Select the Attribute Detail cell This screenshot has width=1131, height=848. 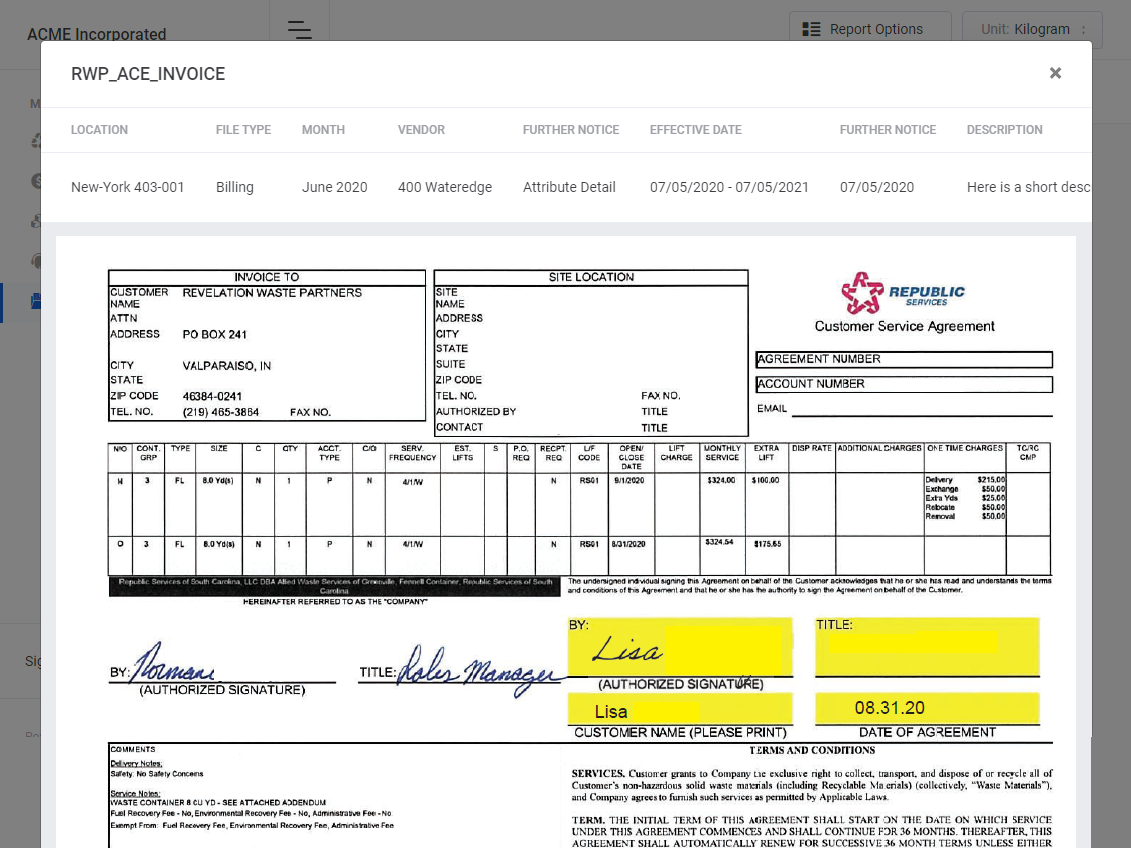pos(569,187)
